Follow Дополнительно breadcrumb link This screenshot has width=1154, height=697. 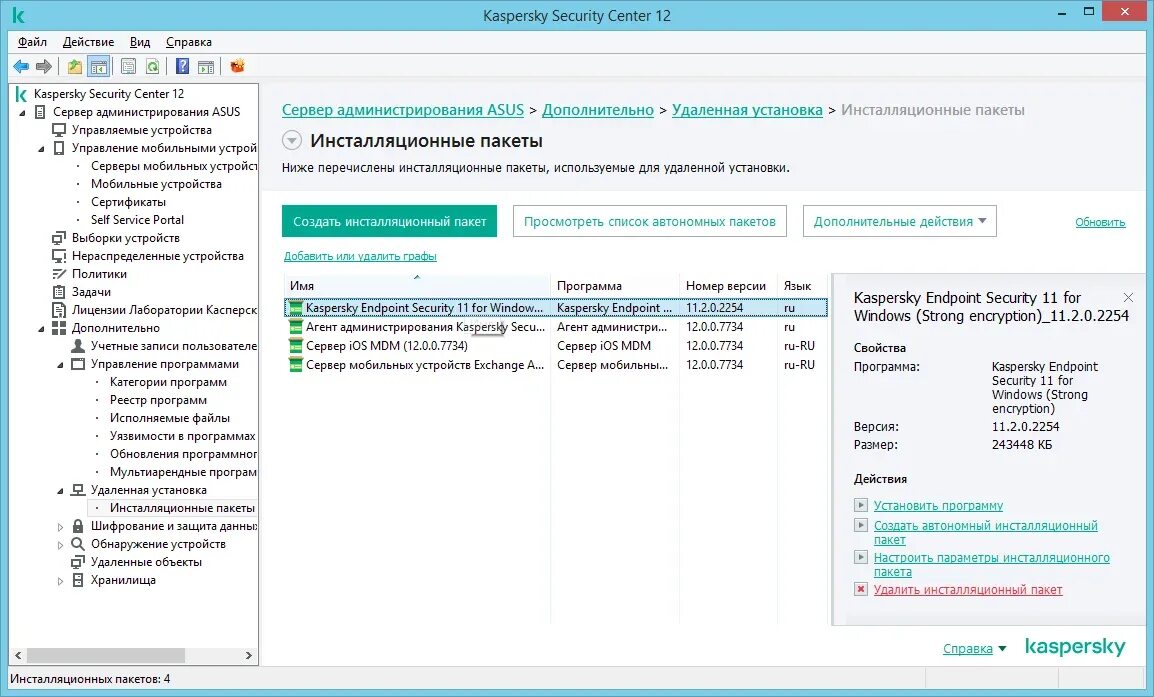(x=598, y=110)
